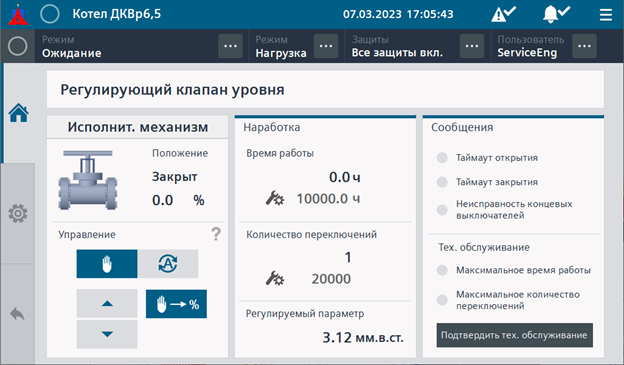624x365 pixels.
Task: Click the question mark help icon
Action: (x=216, y=234)
